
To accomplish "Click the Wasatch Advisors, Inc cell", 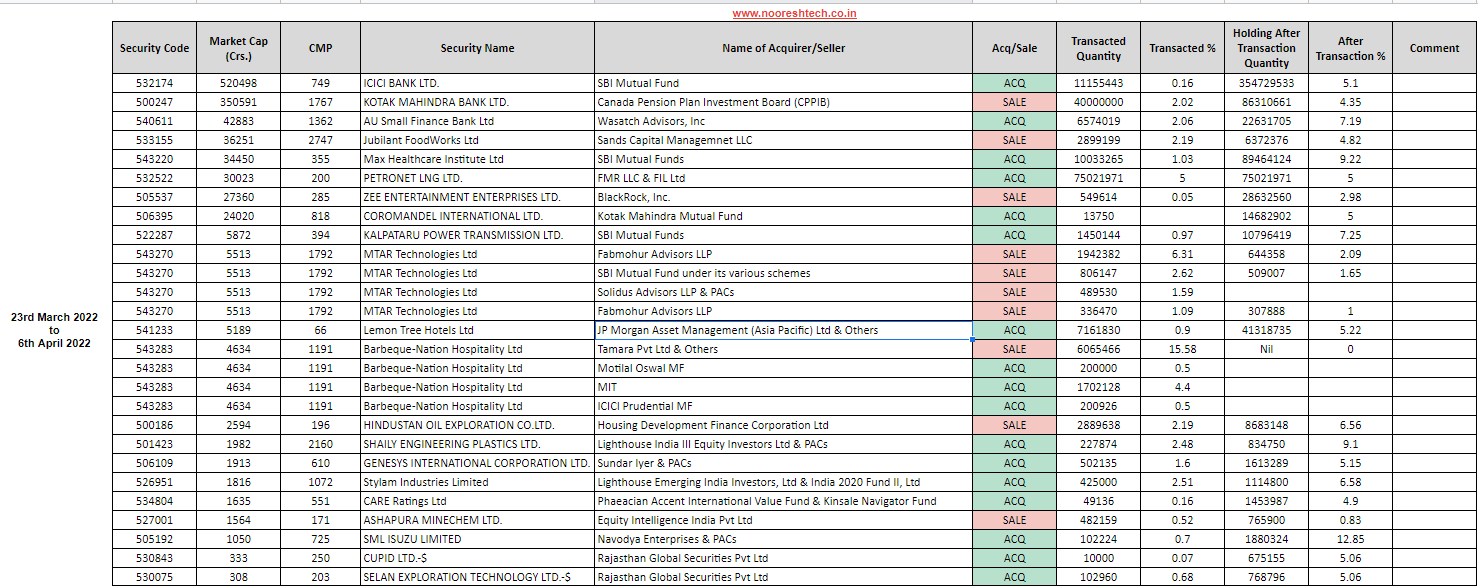I will coord(783,121).
